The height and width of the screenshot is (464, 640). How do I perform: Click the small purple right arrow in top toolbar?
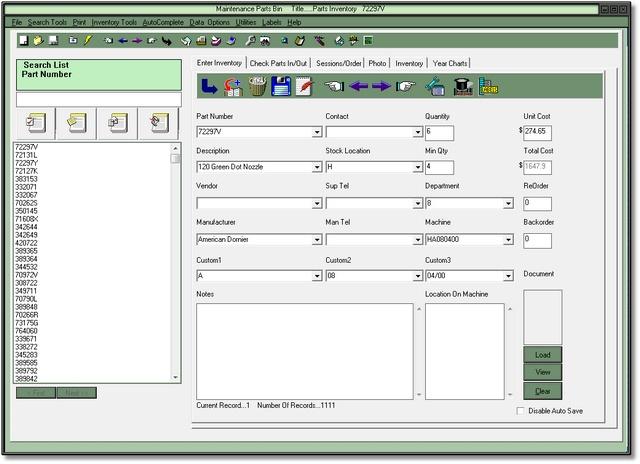coord(137,41)
